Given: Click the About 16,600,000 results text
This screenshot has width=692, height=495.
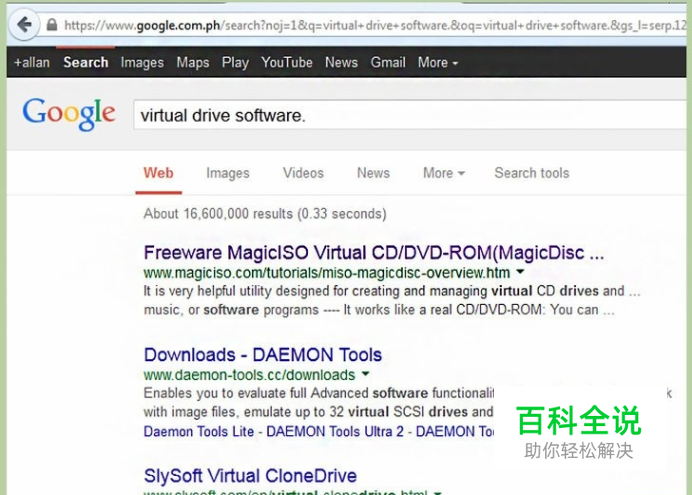Looking at the screenshot, I should [x=265, y=214].
